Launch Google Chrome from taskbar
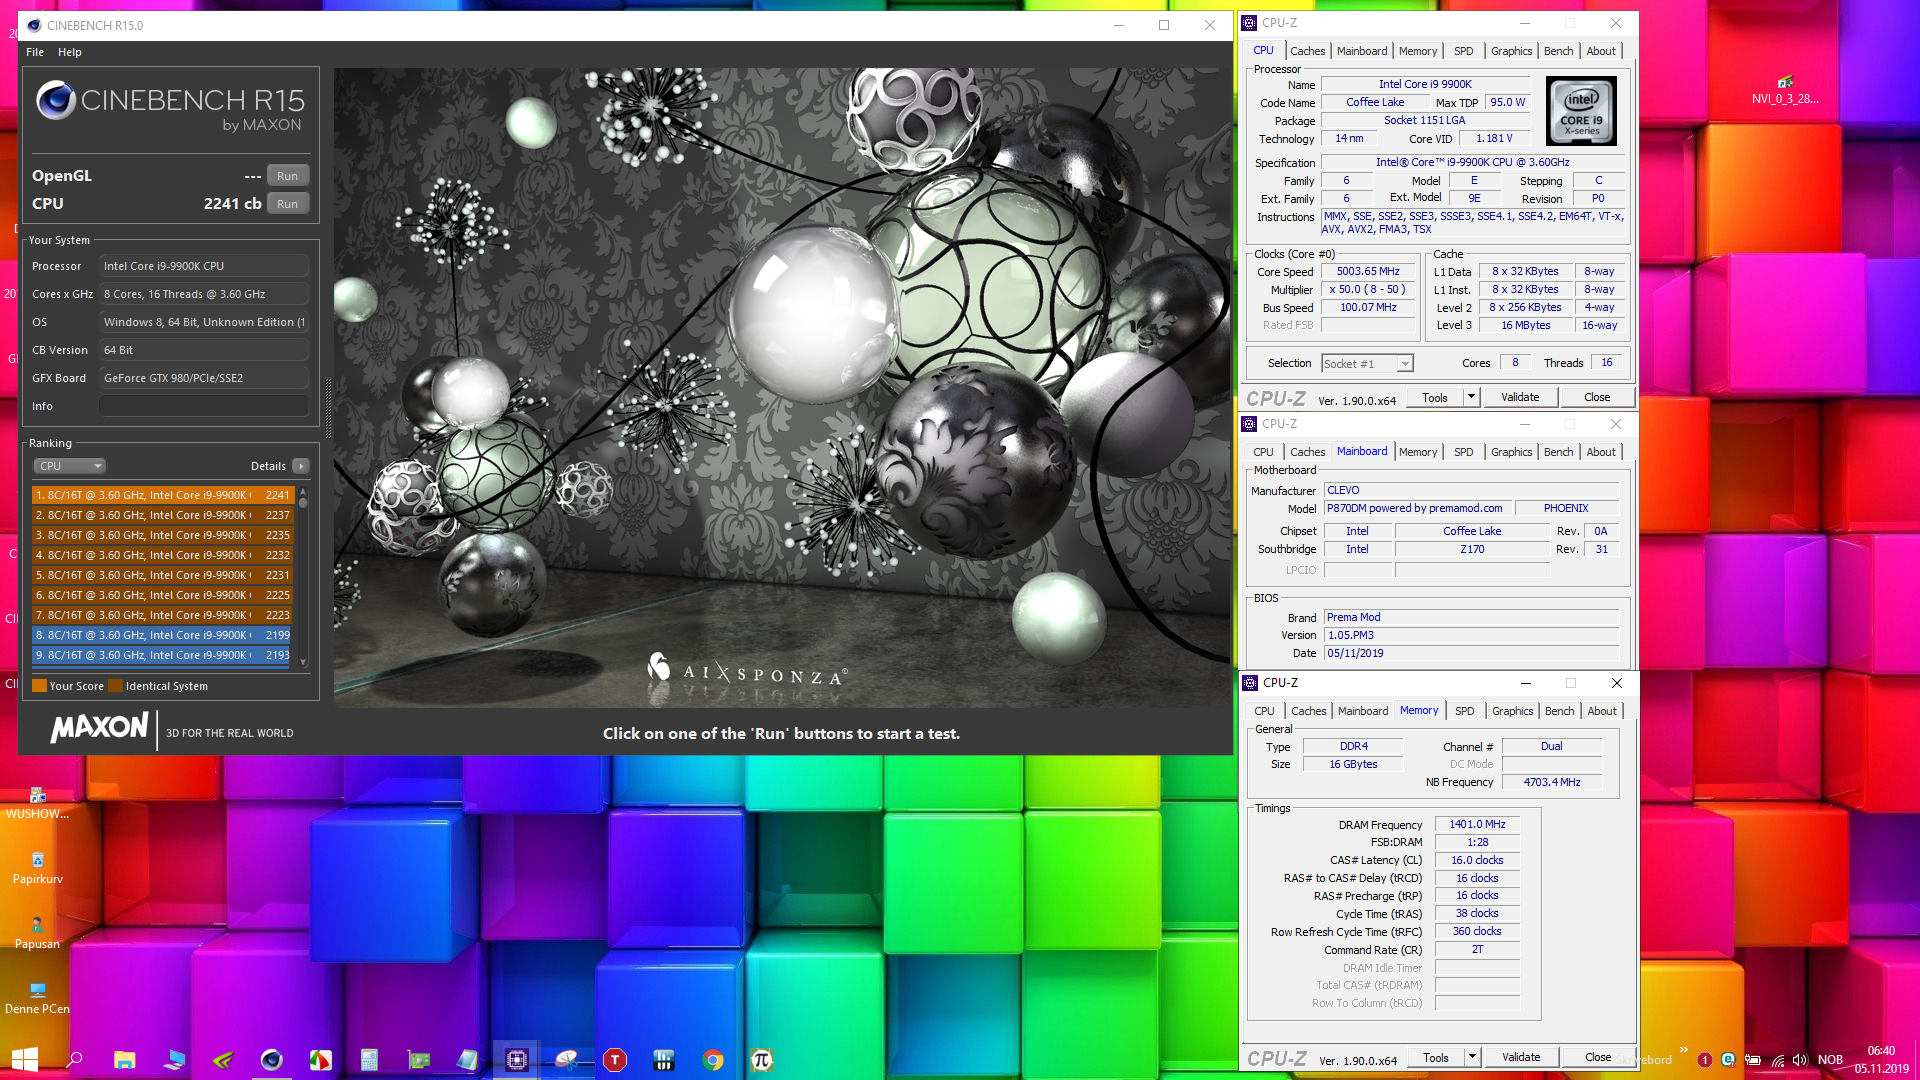1920x1080 pixels. point(713,1060)
